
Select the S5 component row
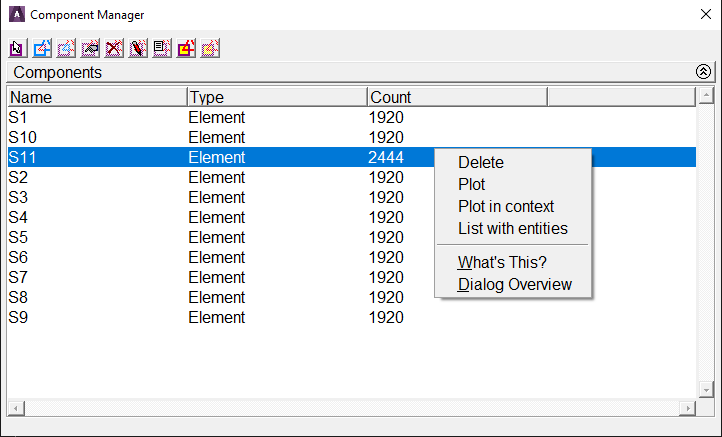pos(352,237)
